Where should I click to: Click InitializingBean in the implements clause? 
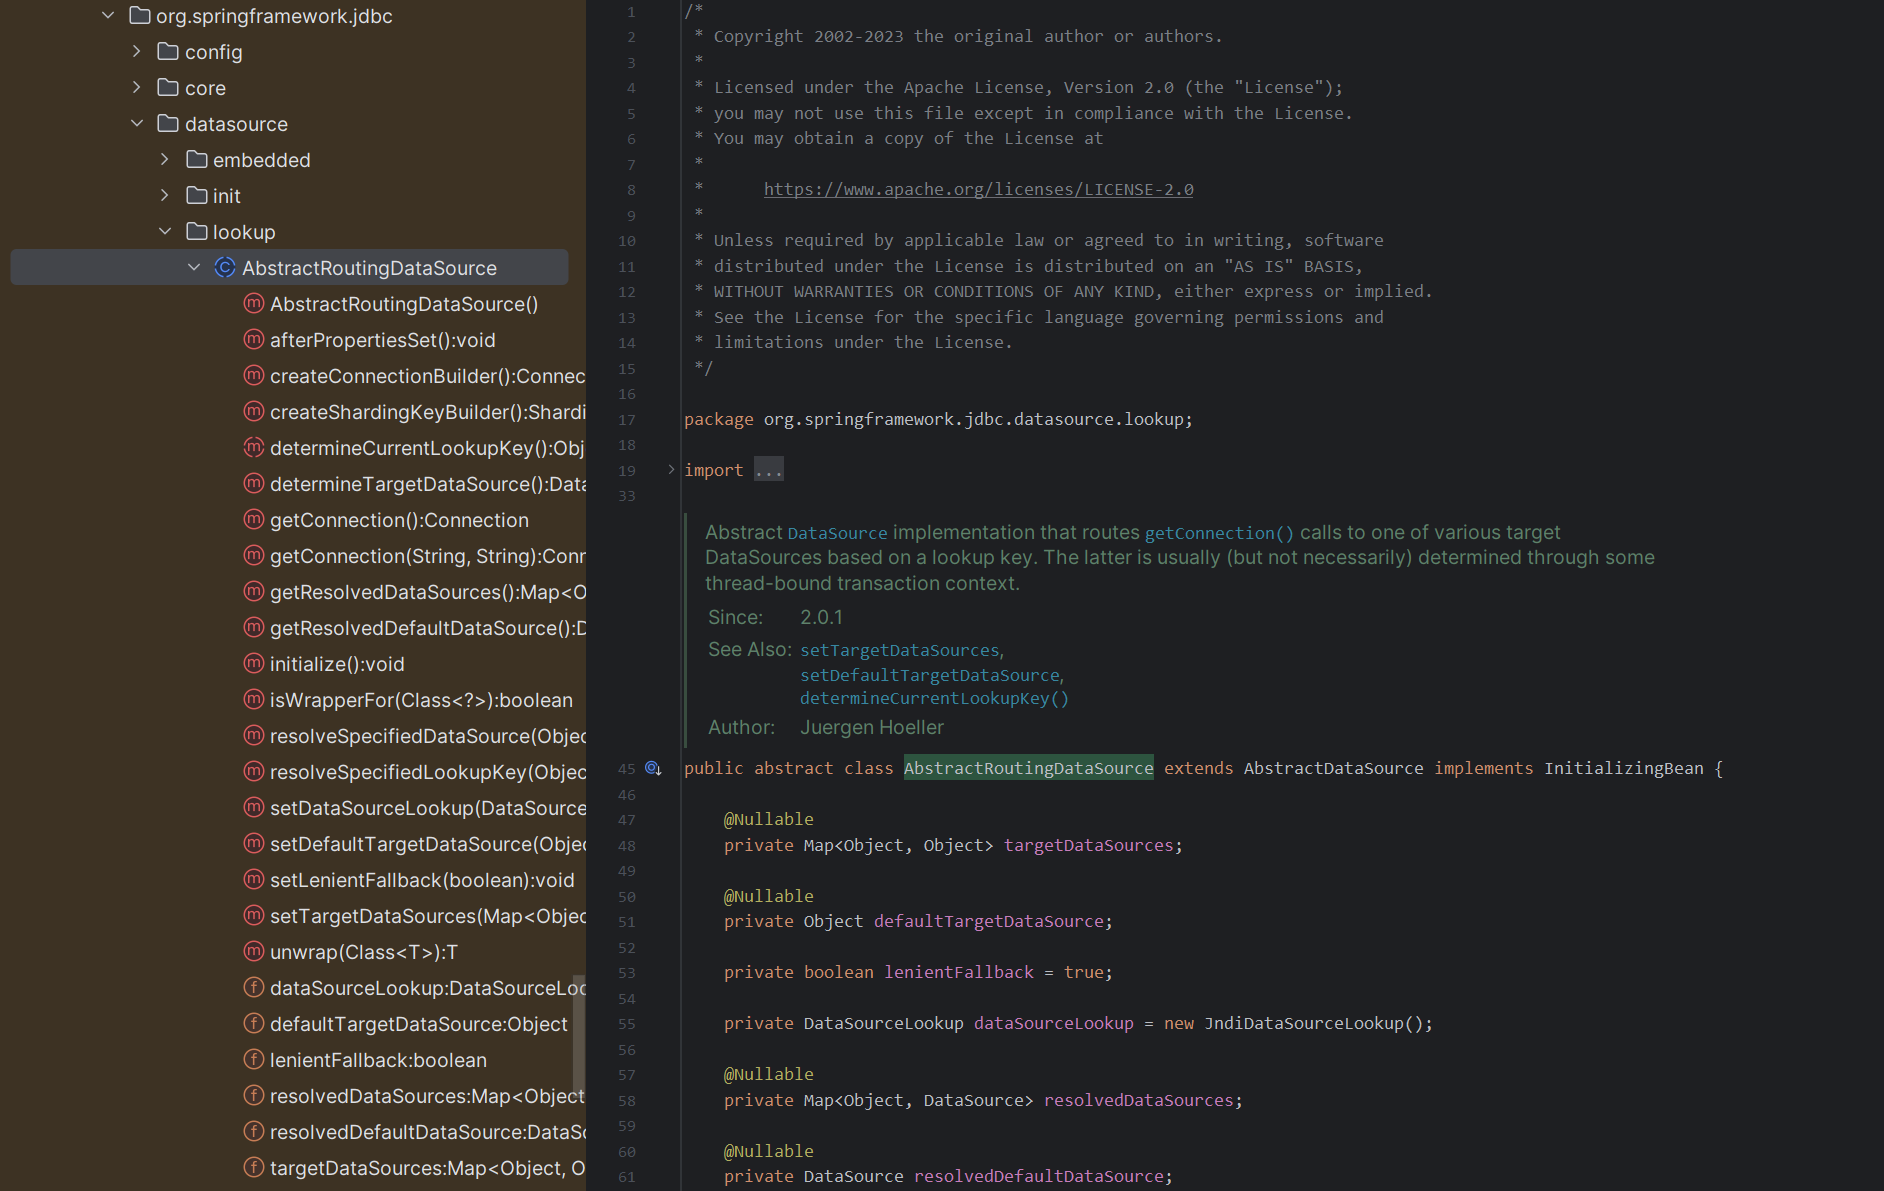pos(1623,768)
